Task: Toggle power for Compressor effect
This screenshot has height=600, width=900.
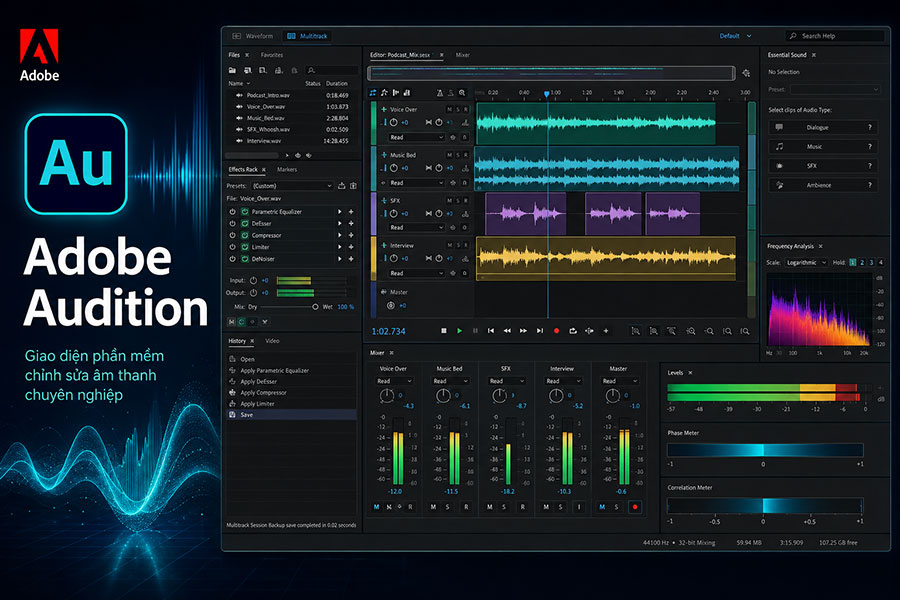Action: [x=232, y=235]
